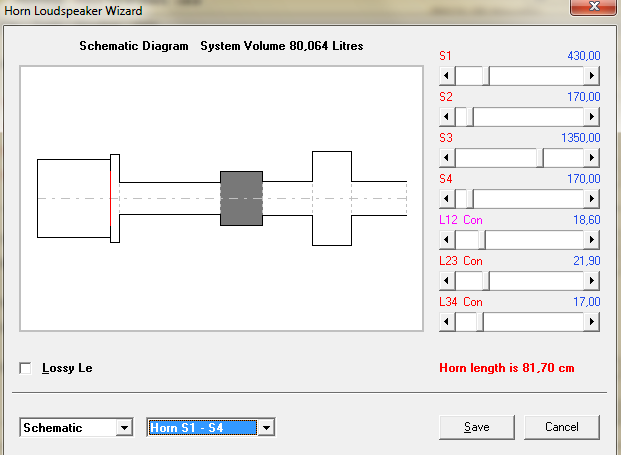Click the S3 value 1350,00
Image resolution: width=621 pixels, height=455 pixels.
click(x=581, y=138)
